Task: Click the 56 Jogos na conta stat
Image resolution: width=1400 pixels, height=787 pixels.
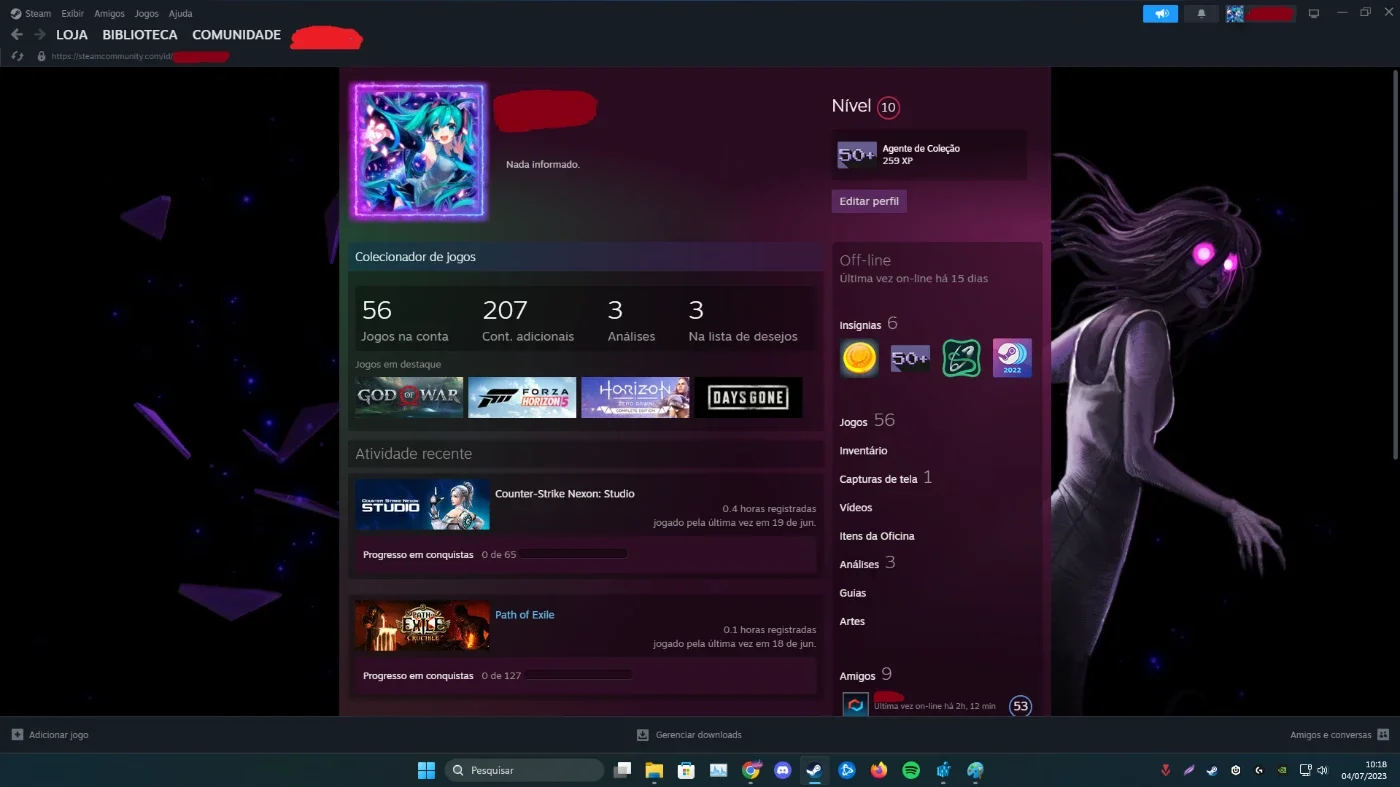Action: click(405, 320)
